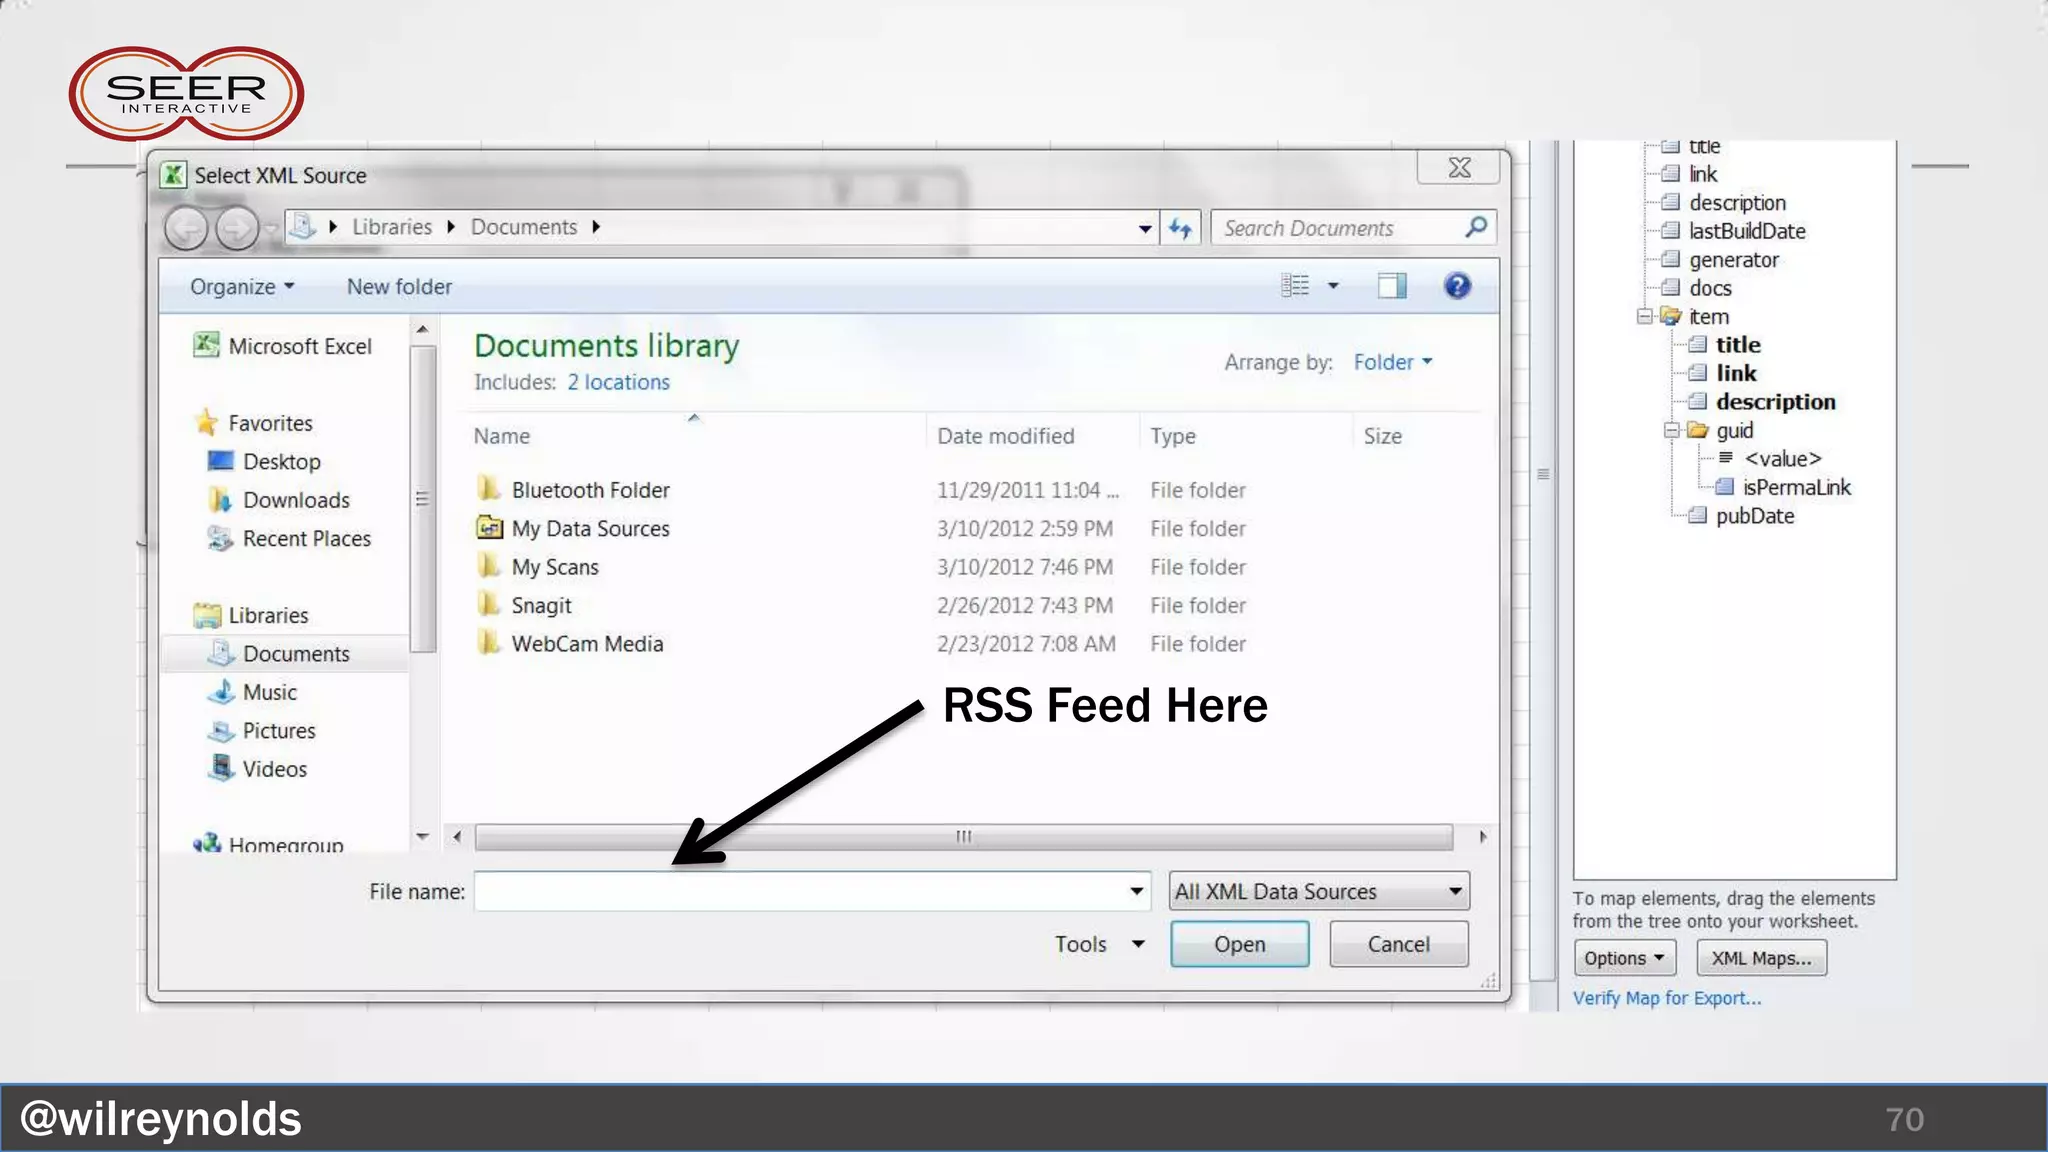Open the Organize menu
Image resolution: width=2048 pixels, height=1152 pixels.
[x=242, y=287]
